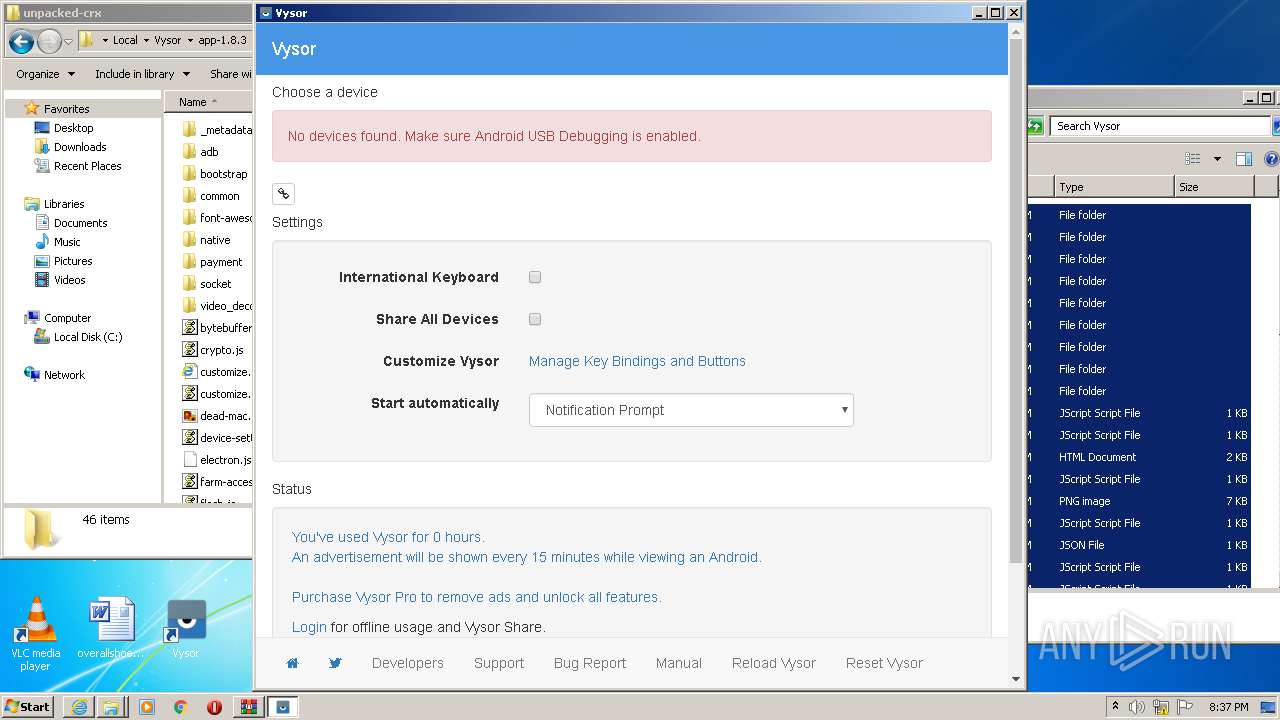
Task: Launch Google Chrome from the taskbar
Action: click(x=181, y=707)
